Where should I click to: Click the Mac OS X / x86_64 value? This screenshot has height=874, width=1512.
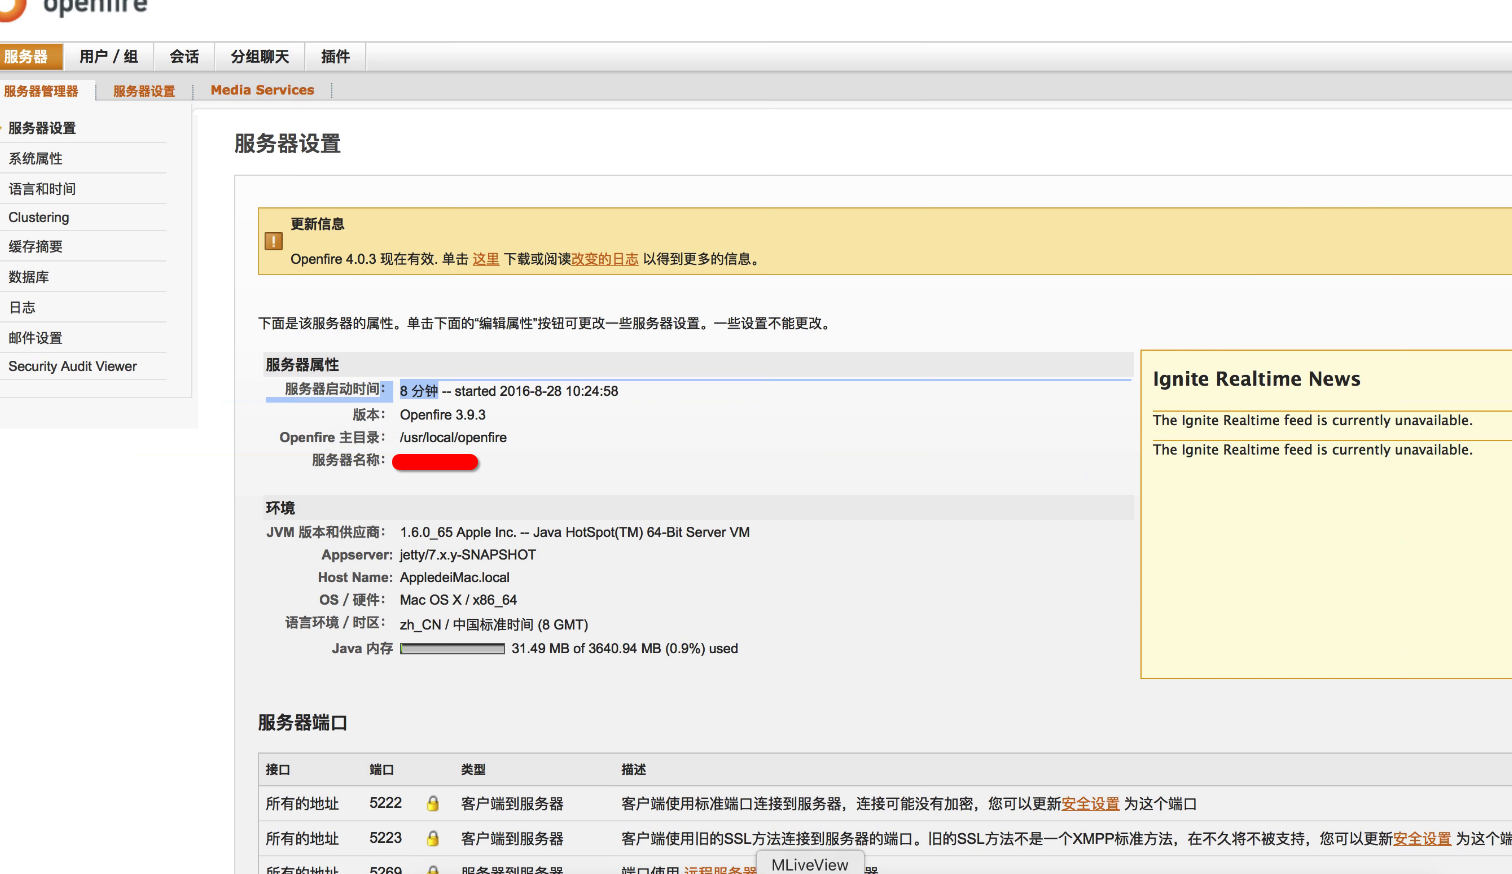tap(458, 600)
